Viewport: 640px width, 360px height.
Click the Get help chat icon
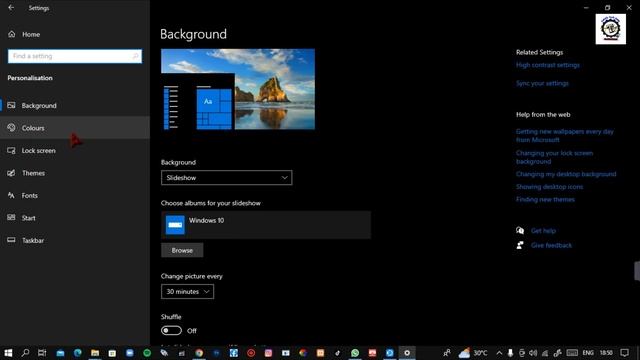click(x=520, y=231)
